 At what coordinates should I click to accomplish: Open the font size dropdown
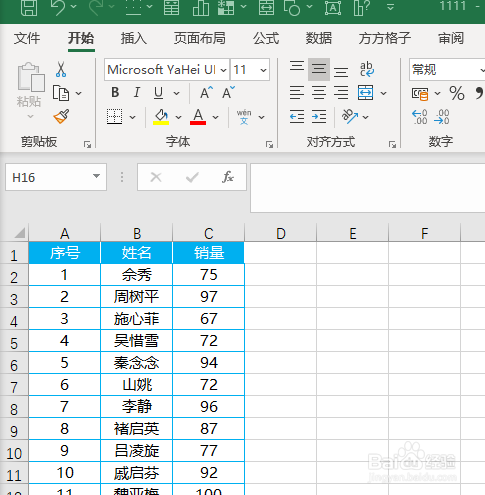coord(263,70)
